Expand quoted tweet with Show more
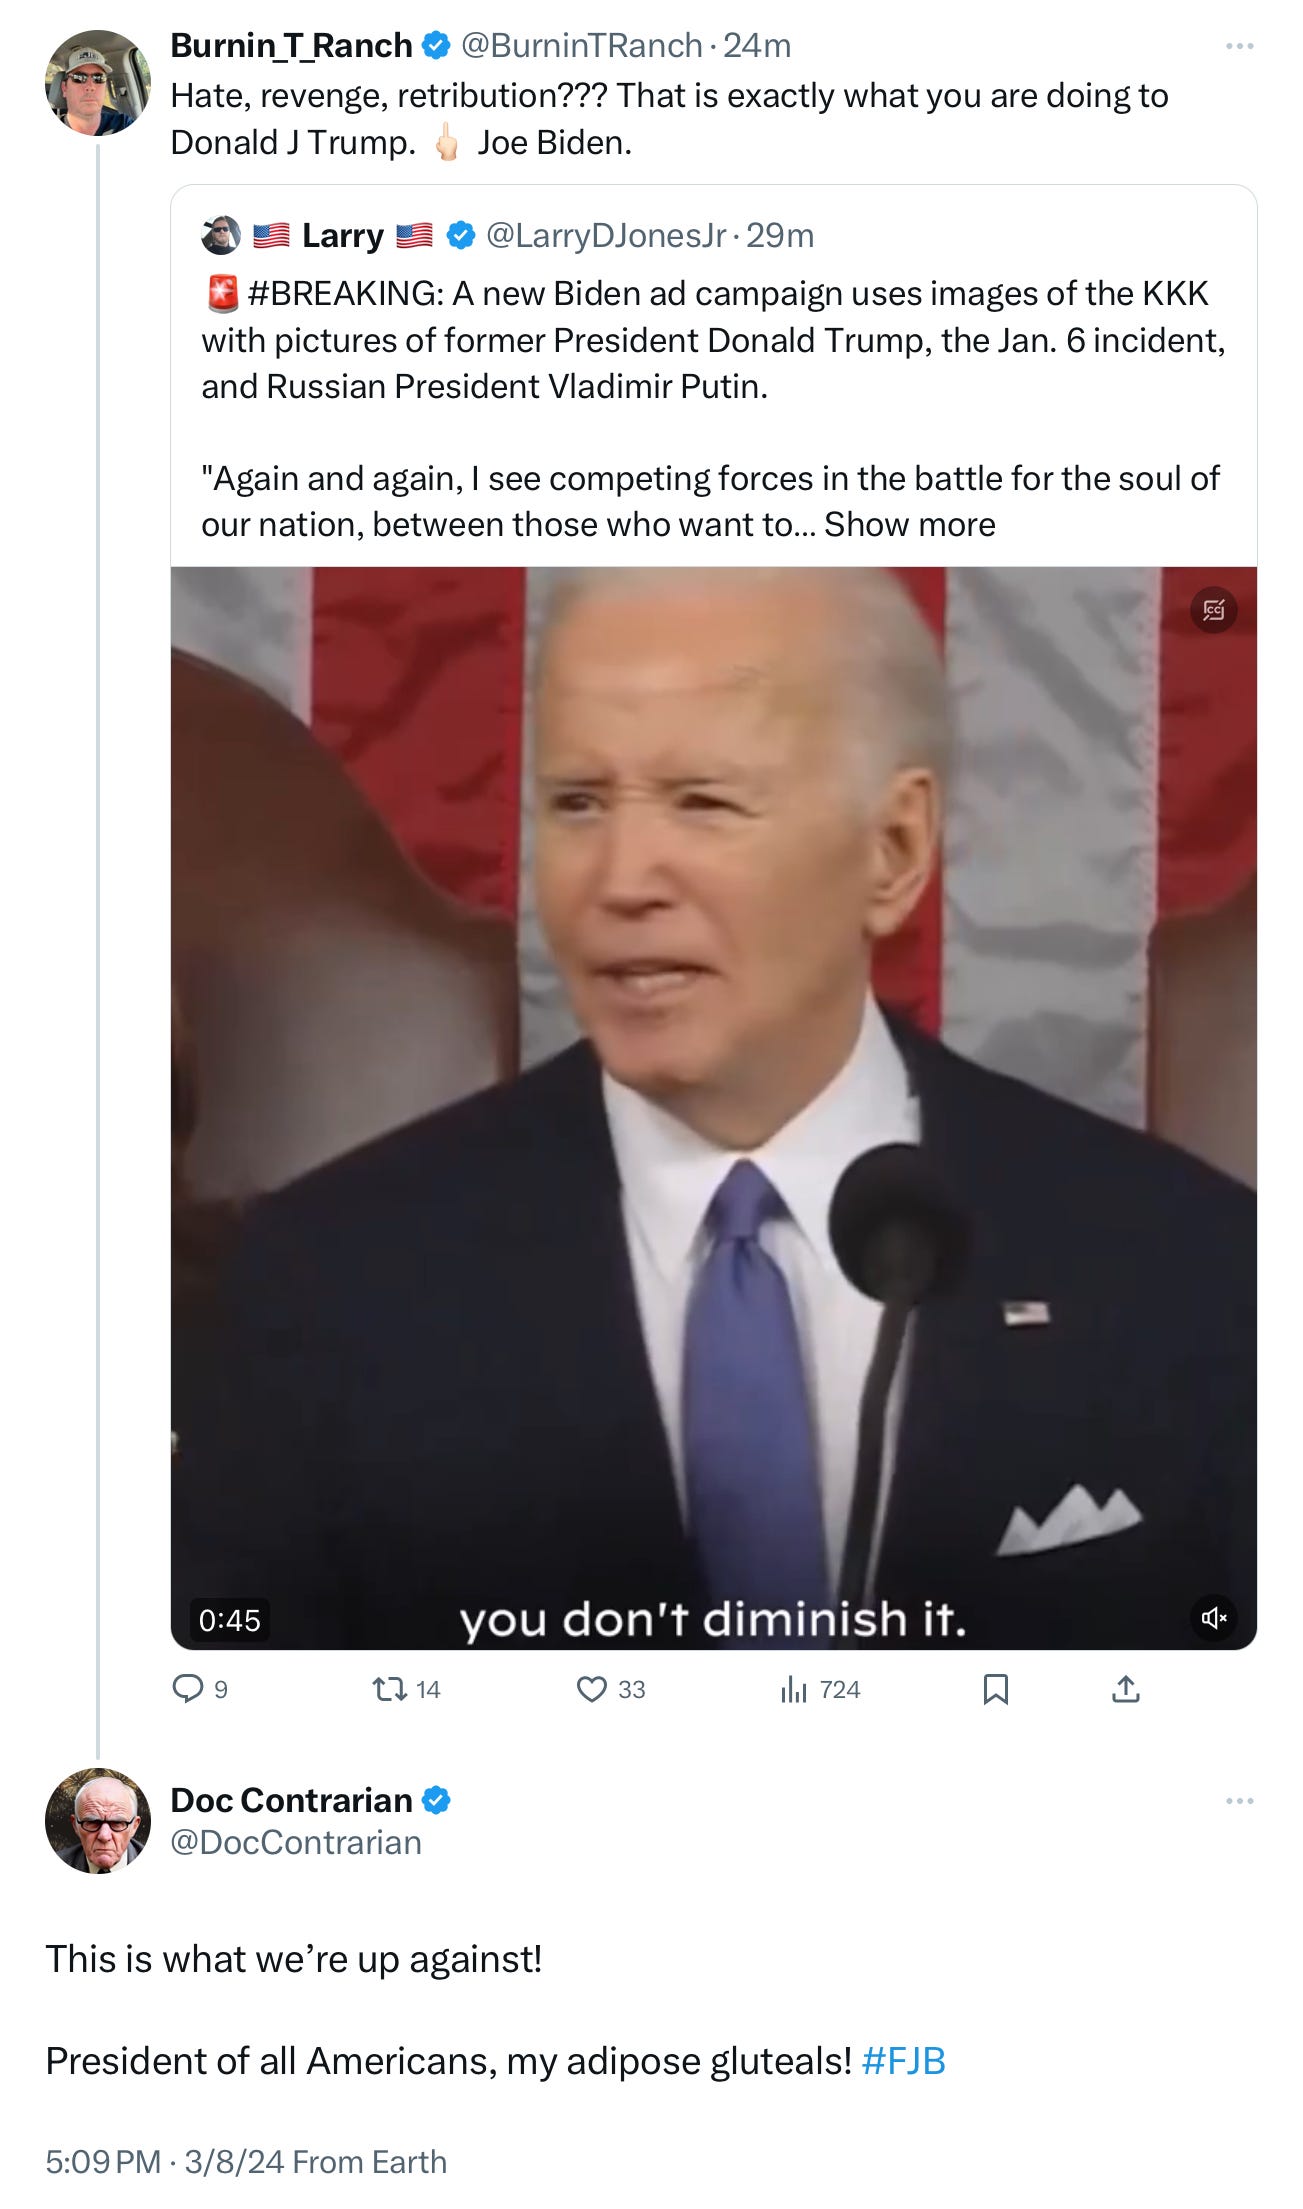The height and width of the screenshot is (2209, 1303). pos(909,525)
